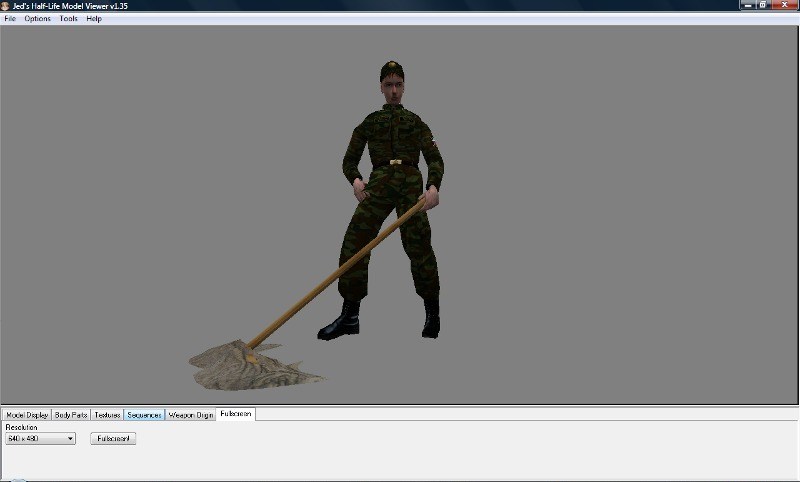Image resolution: width=800 pixels, height=482 pixels.
Task: Switch to the Sequences tab
Action: (x=144, y=415)
